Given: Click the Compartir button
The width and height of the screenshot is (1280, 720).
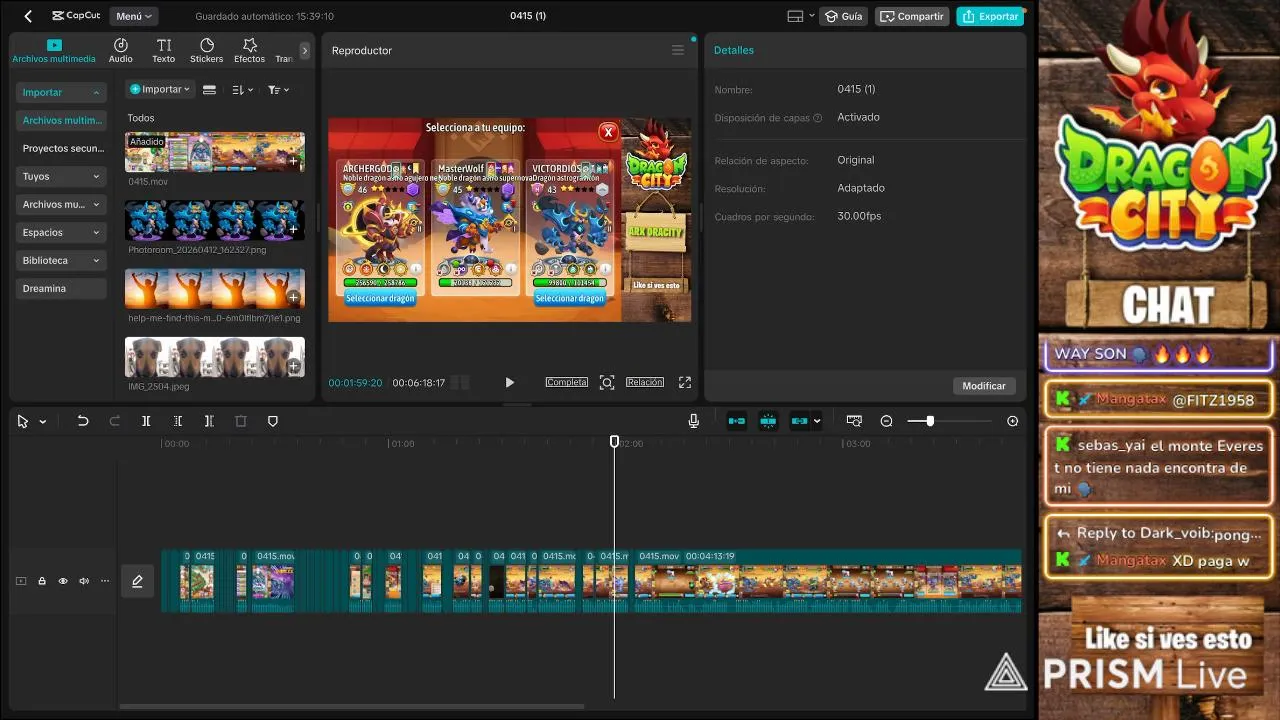Looking at the screenshot, I should 912,16.
